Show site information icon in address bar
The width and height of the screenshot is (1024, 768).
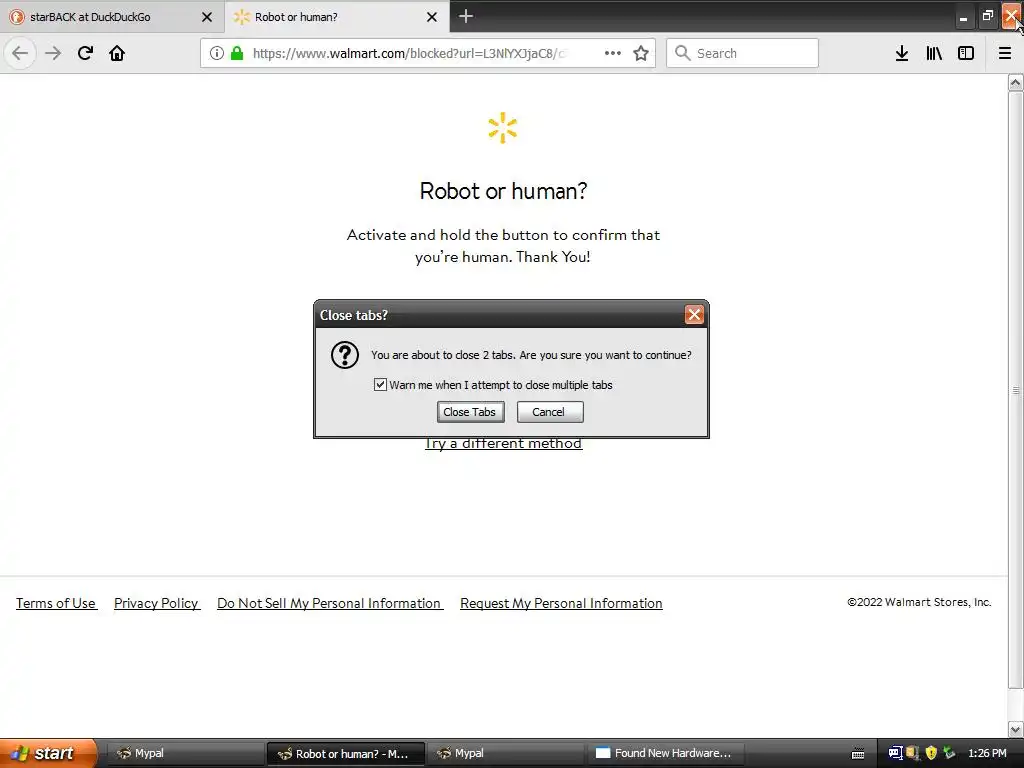[217, 53]
